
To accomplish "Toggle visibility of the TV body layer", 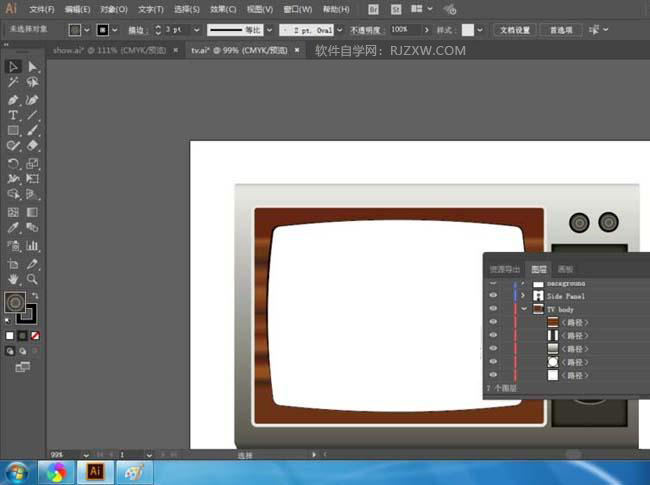I will click(x=493, y=309).
